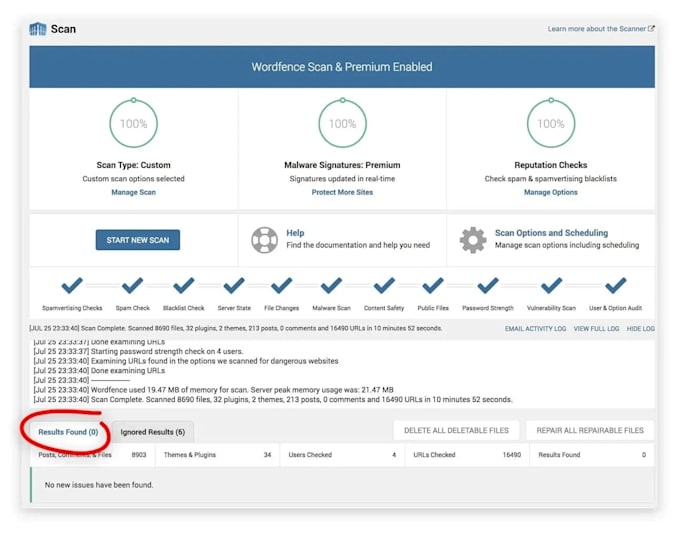Start a new scan with START NEW SCAN
The width and height of the screenshot is (680, 544).
point(138,240)
